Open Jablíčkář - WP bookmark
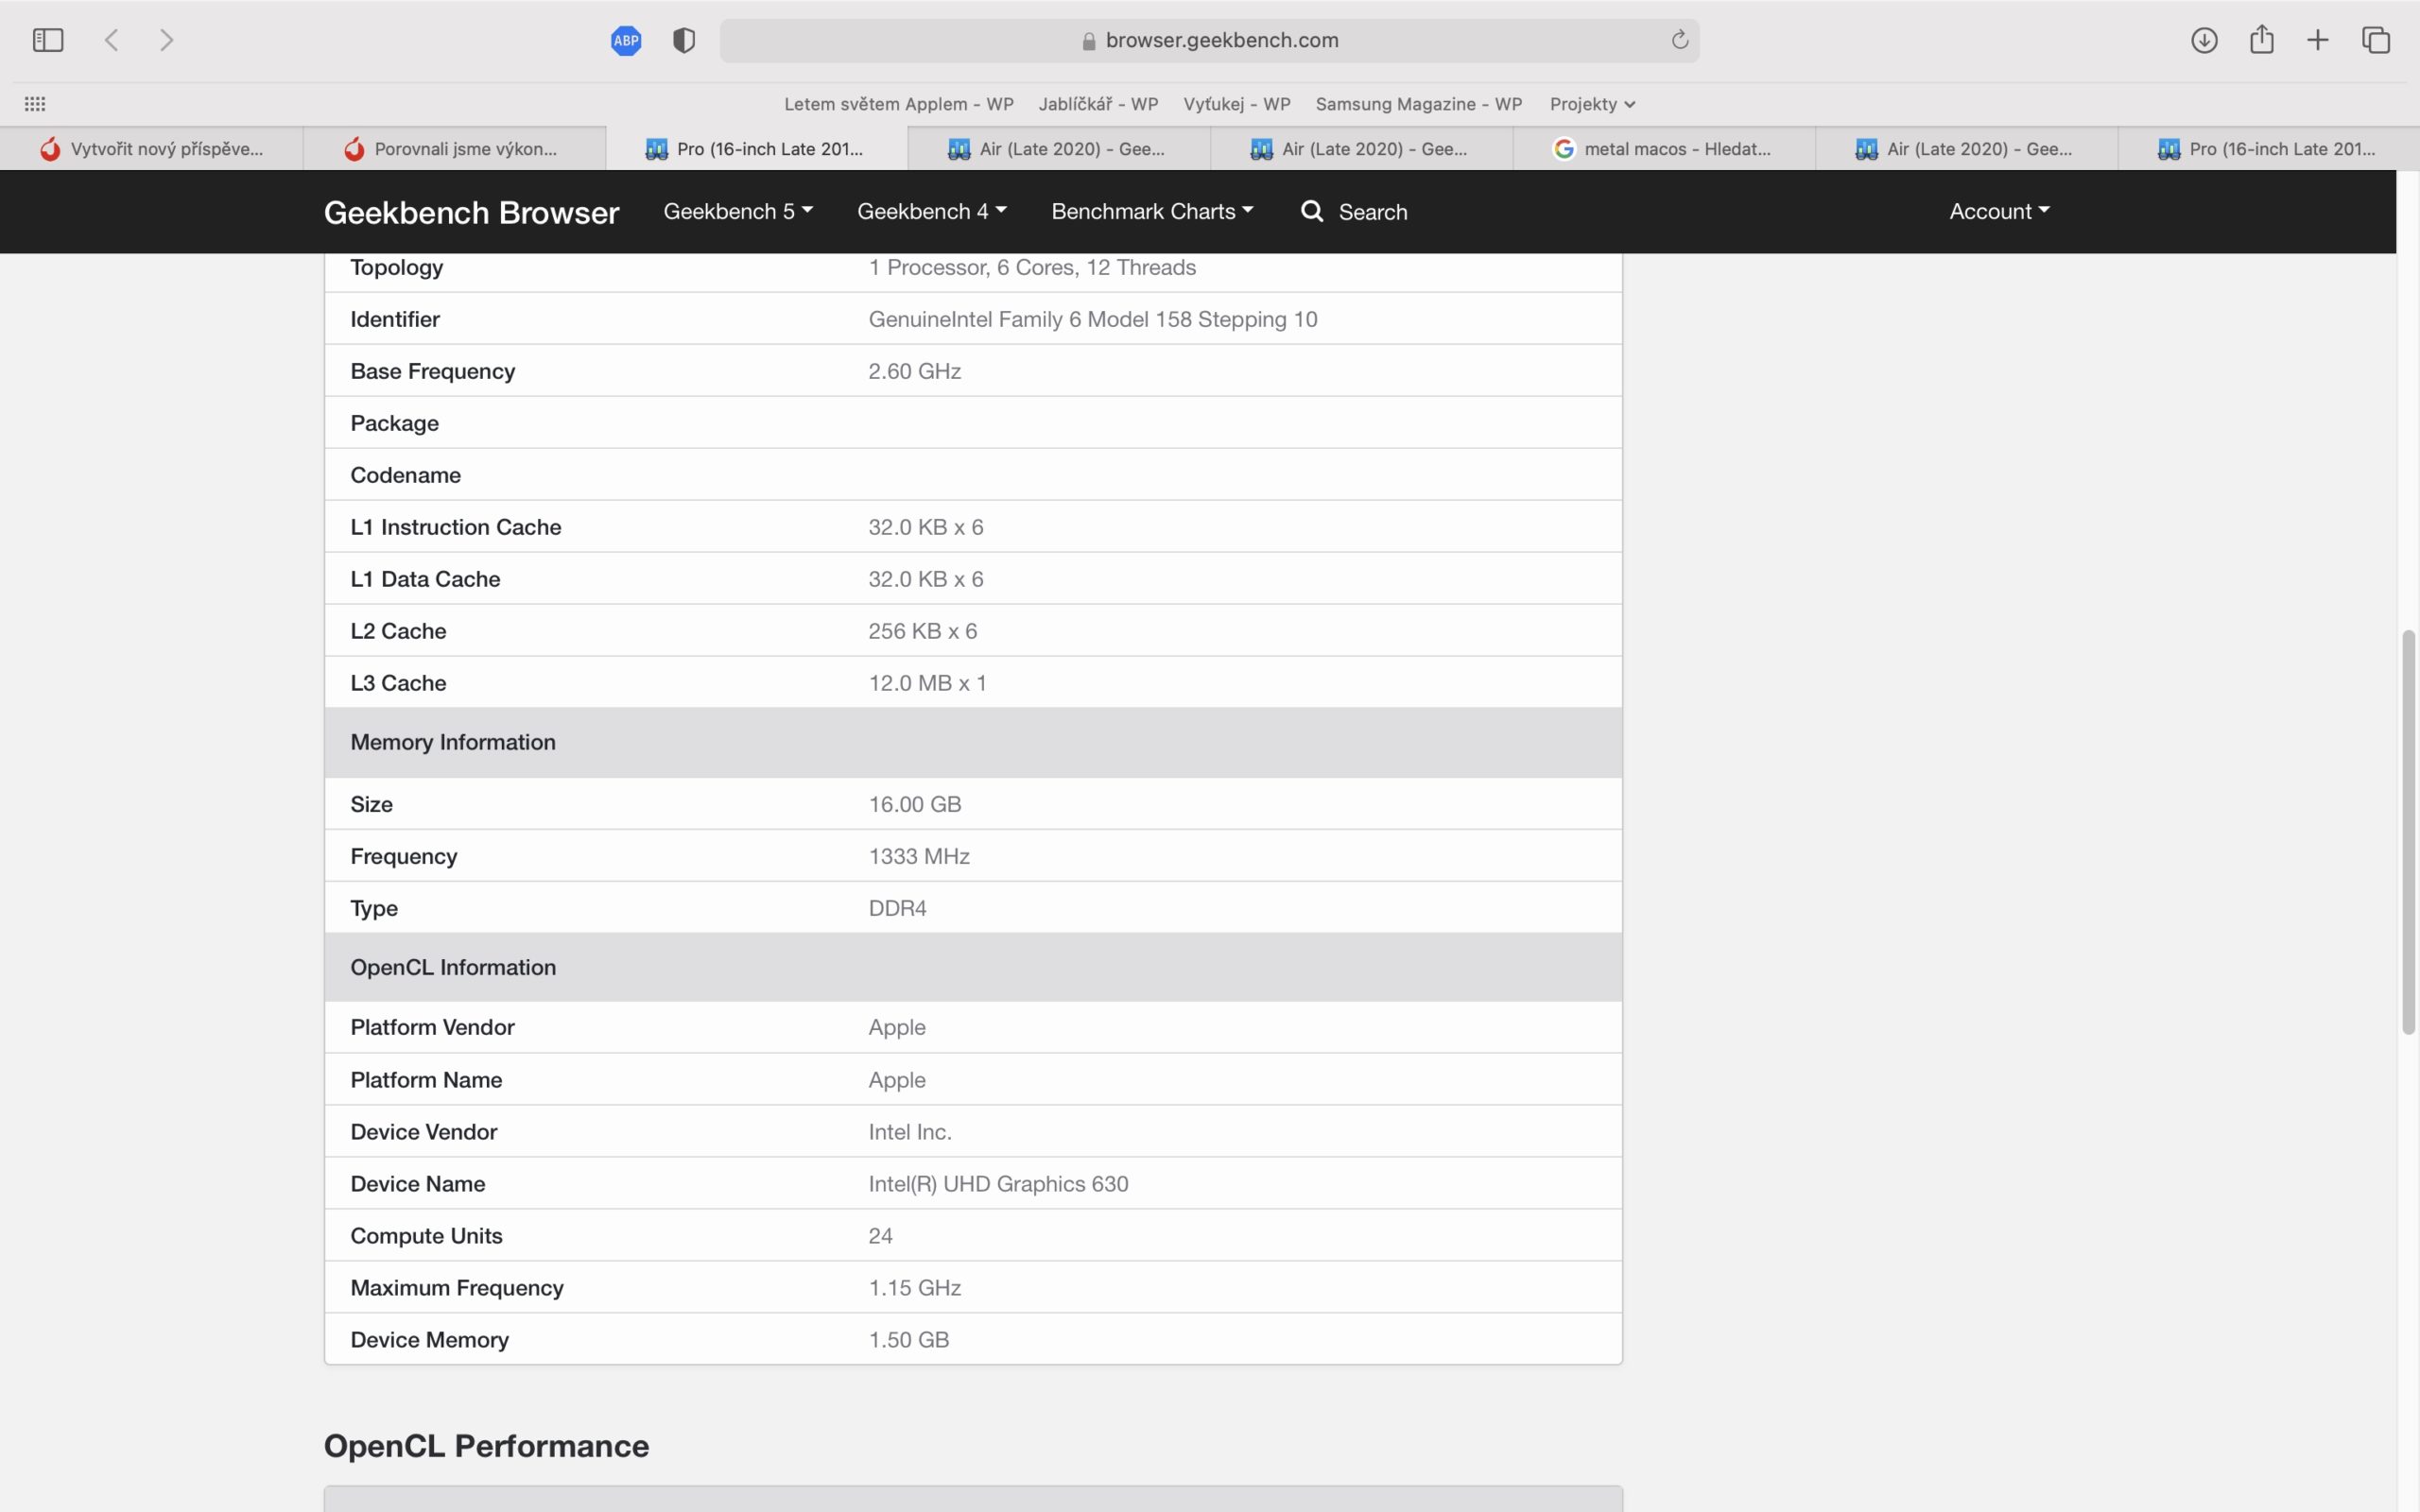Viewport: 2420px width, 1512px height. click(1098, 104)
